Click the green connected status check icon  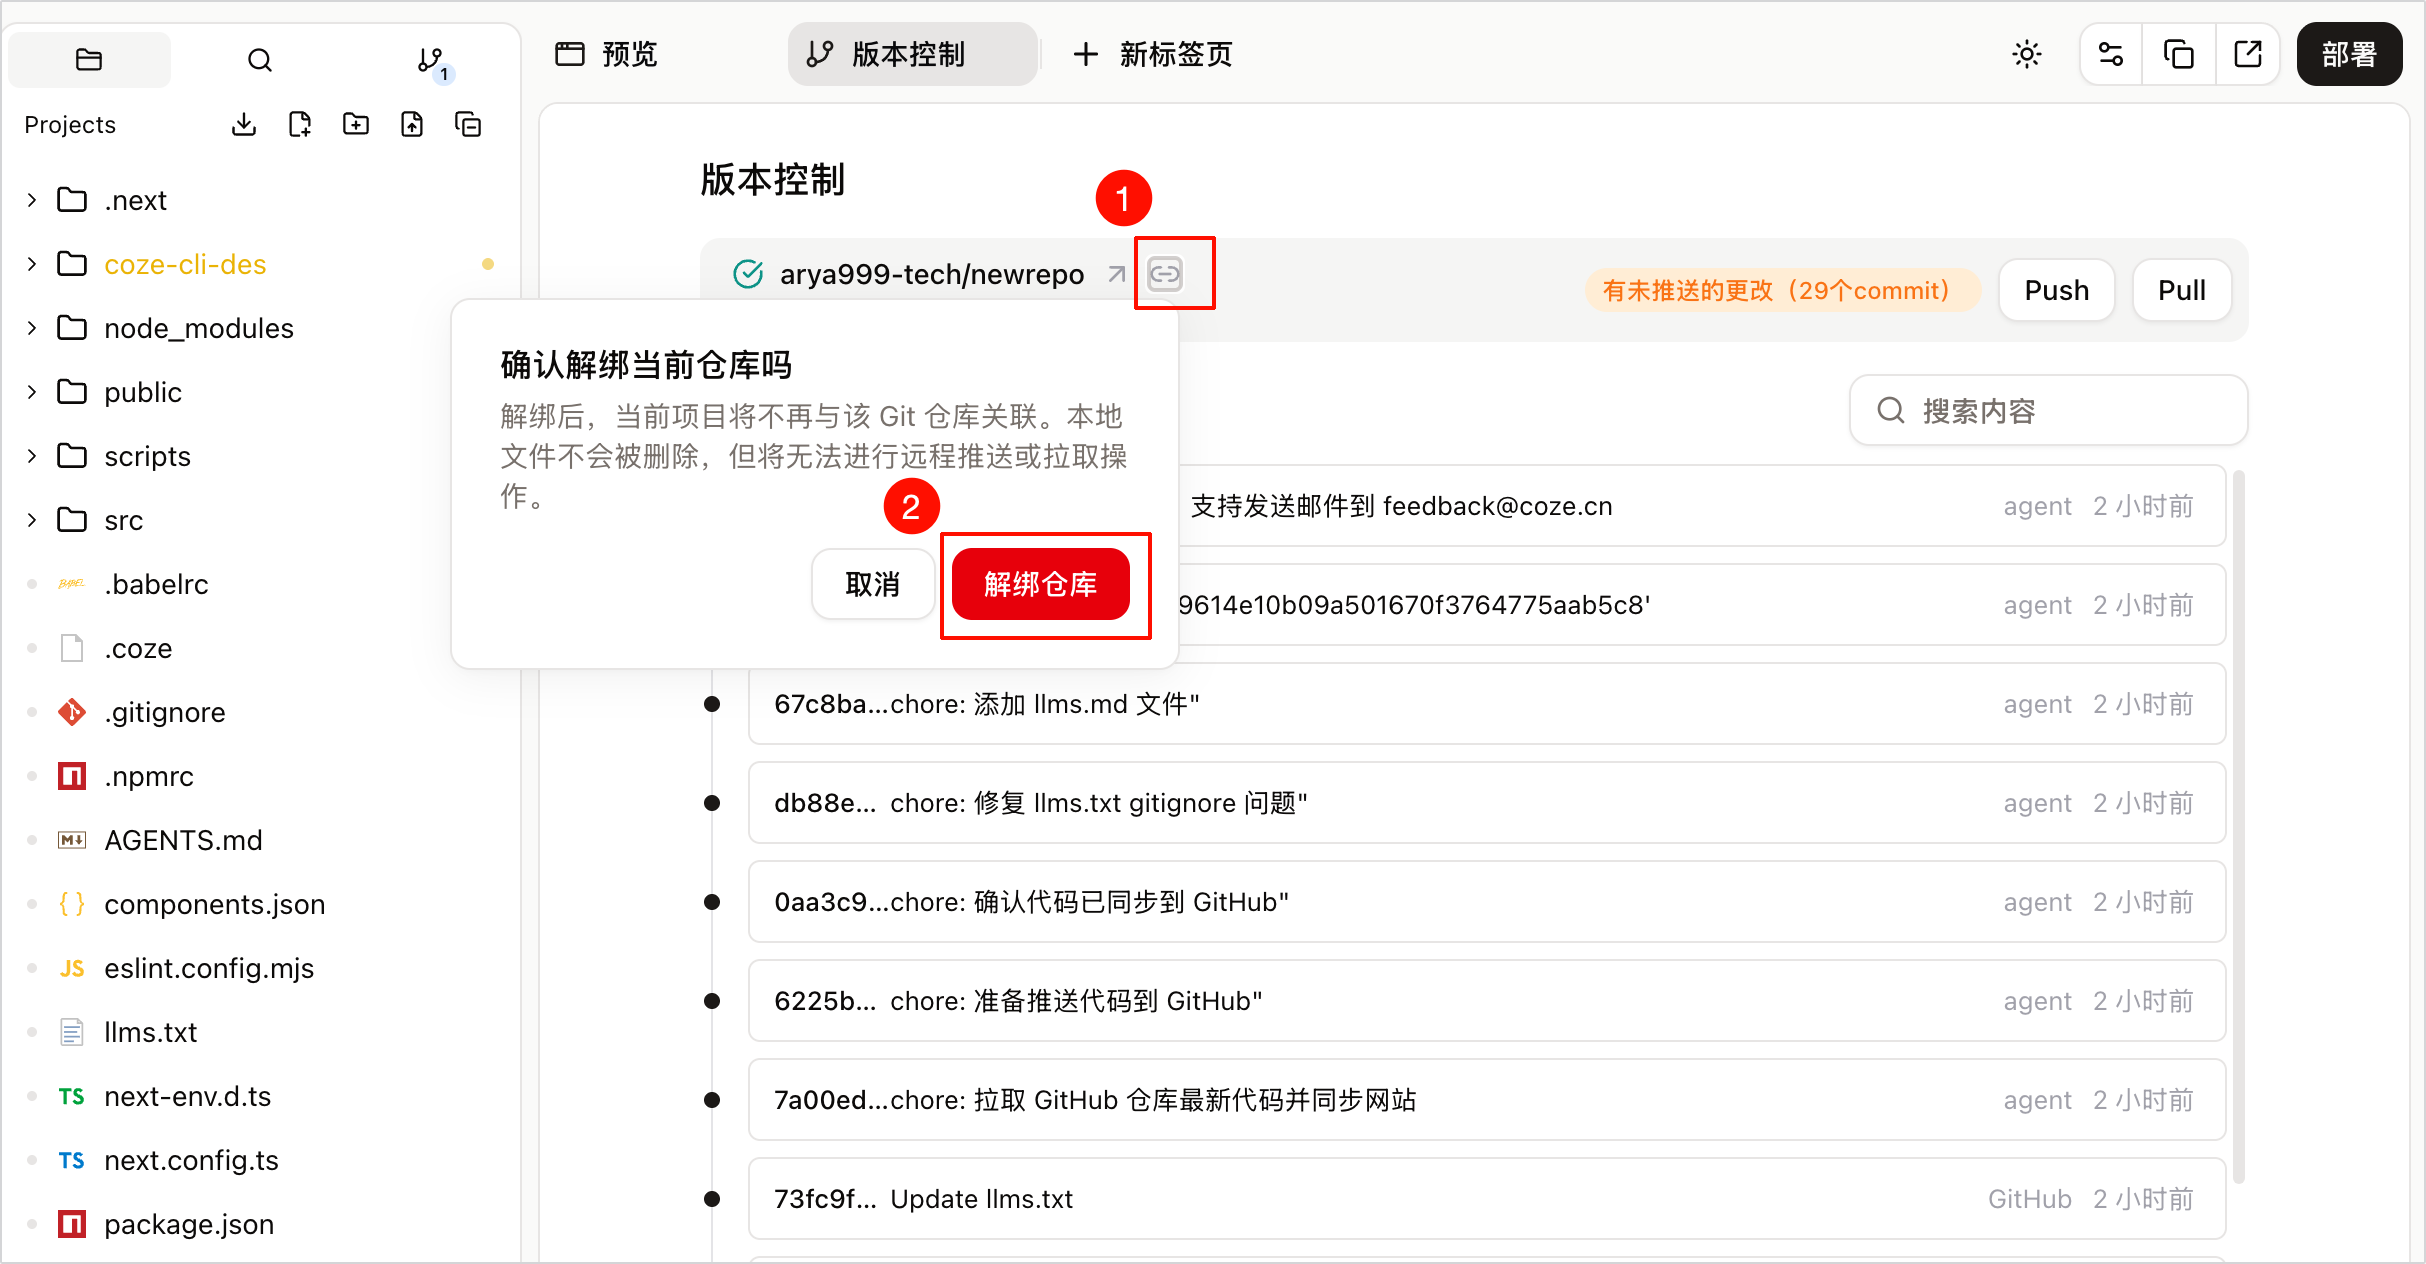(748, 273)
